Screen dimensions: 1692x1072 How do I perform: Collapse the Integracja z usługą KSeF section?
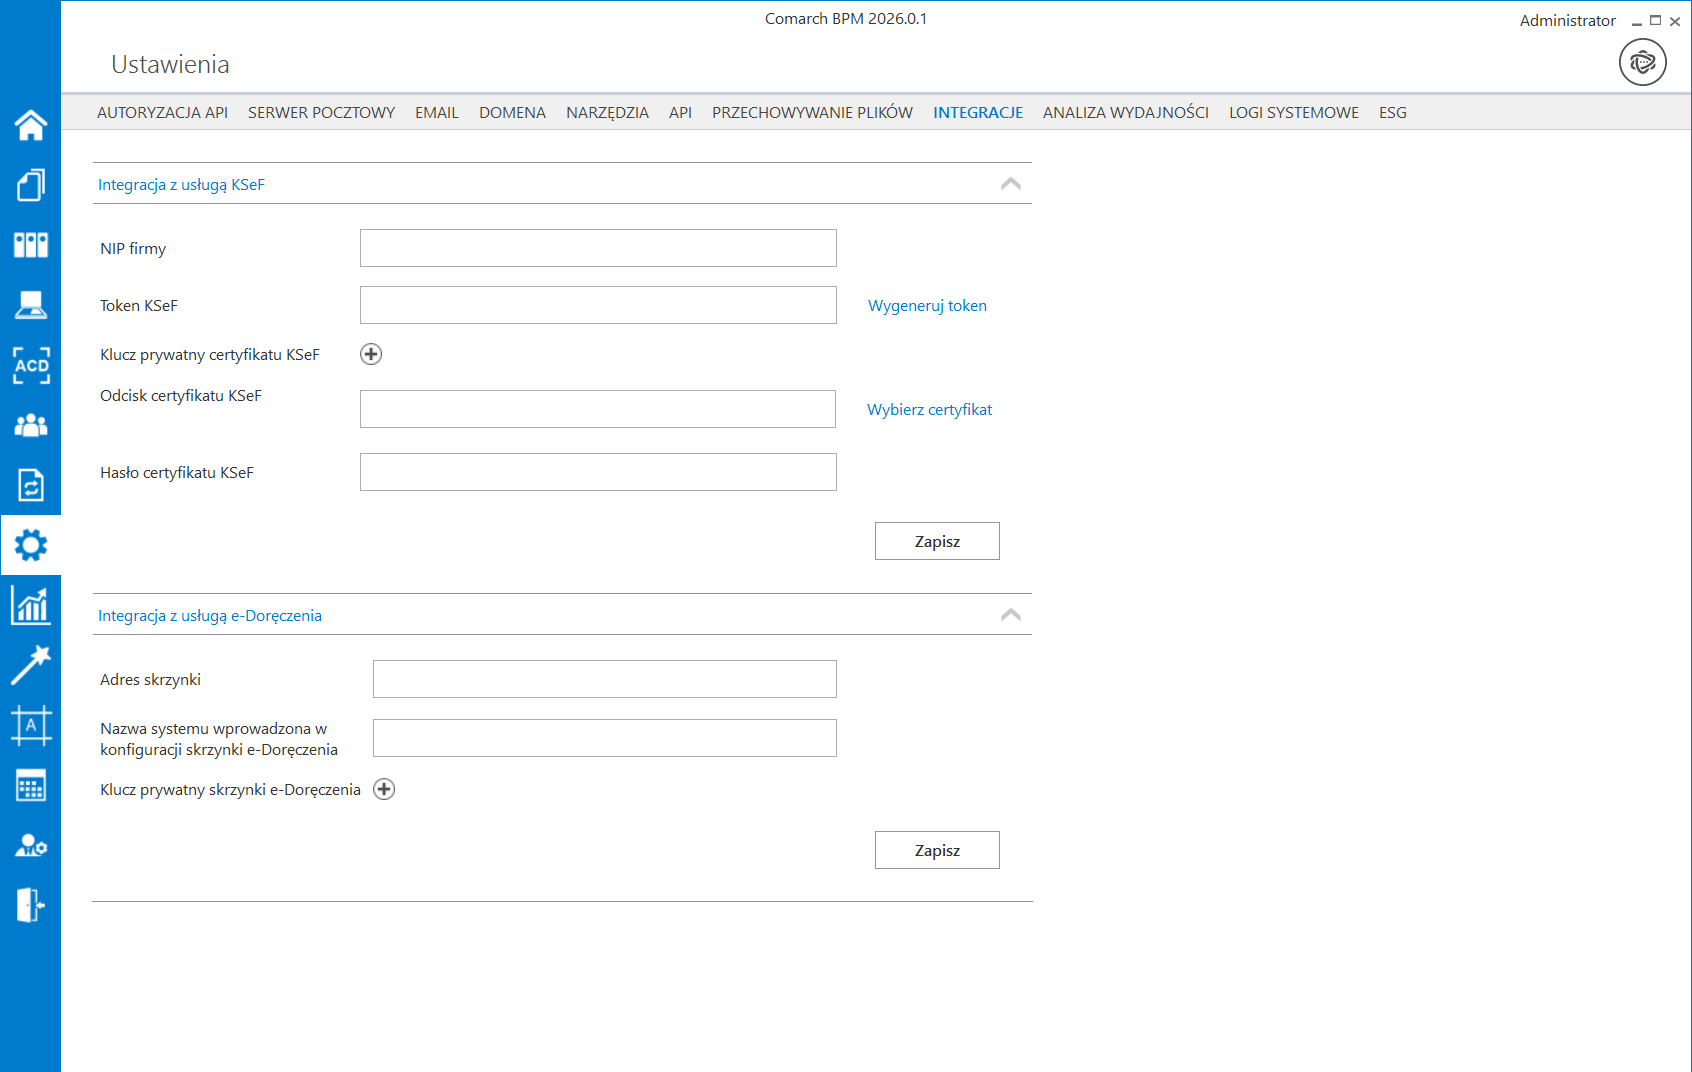pos(1010,184)
